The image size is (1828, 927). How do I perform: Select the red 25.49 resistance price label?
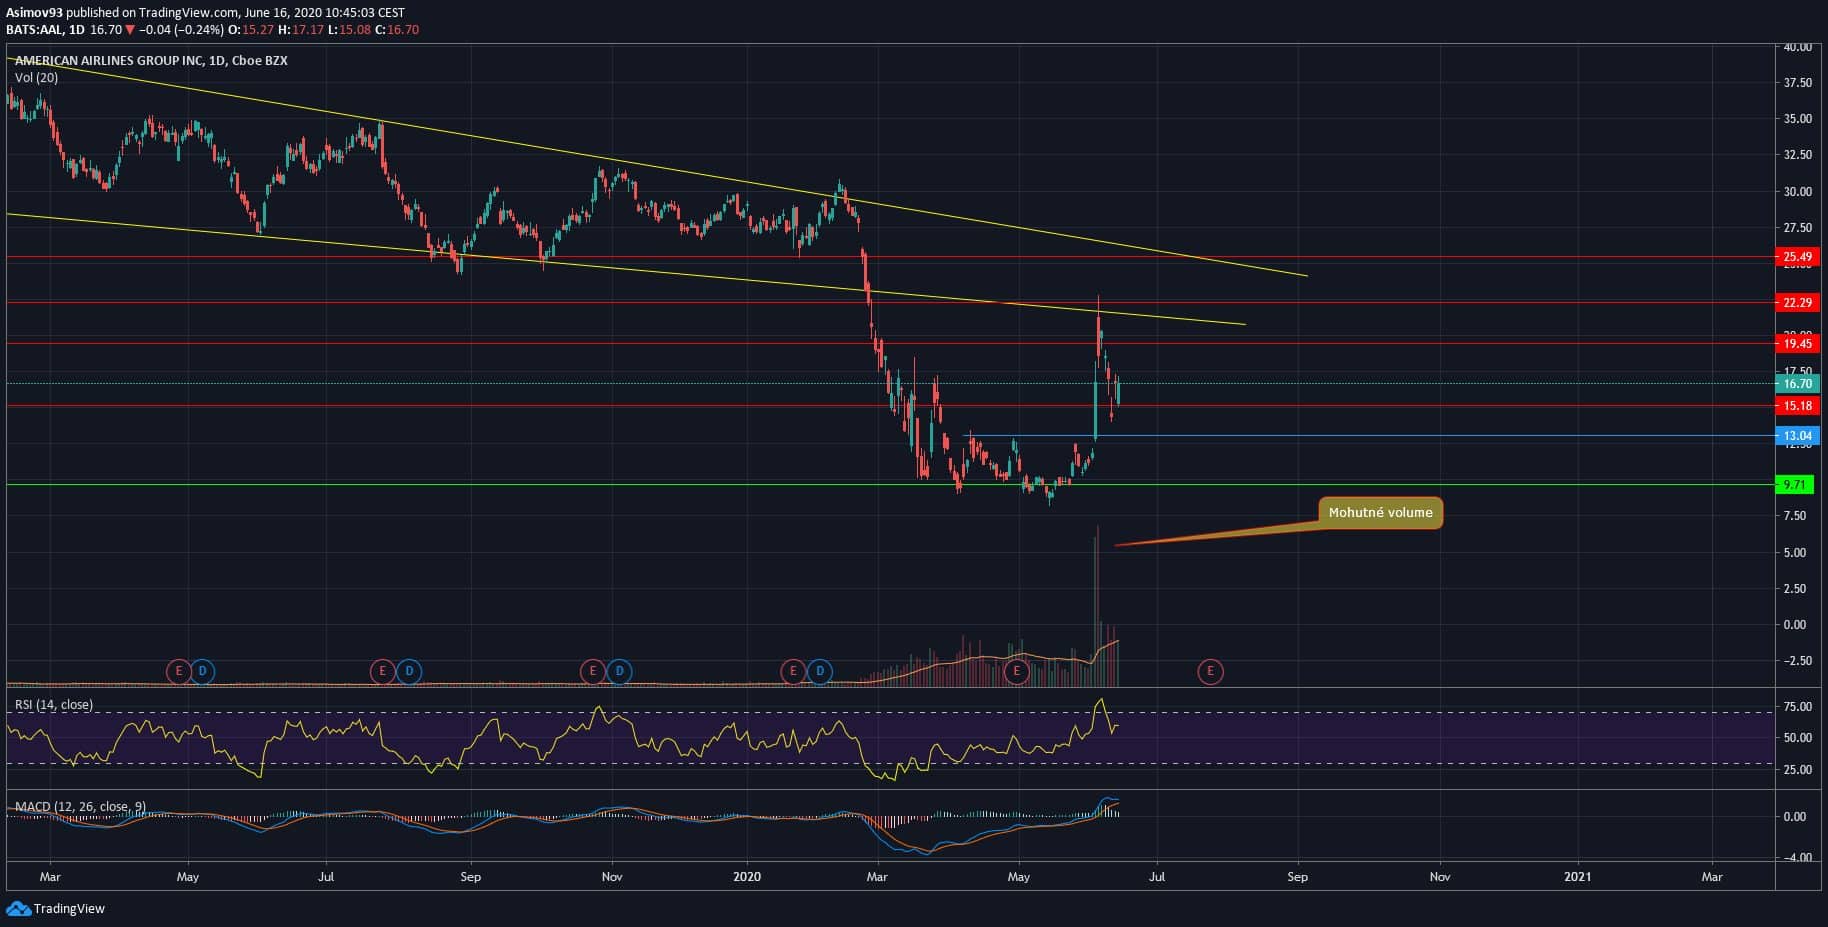[1796, 257]
